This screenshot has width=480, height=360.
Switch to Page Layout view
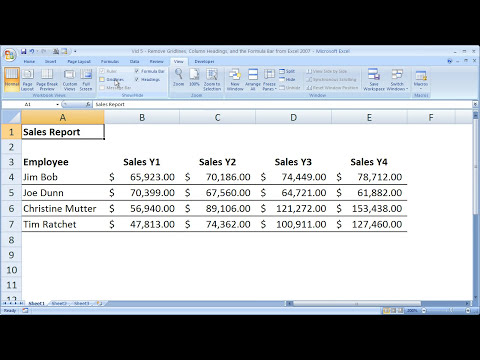(x=27, y=79)
